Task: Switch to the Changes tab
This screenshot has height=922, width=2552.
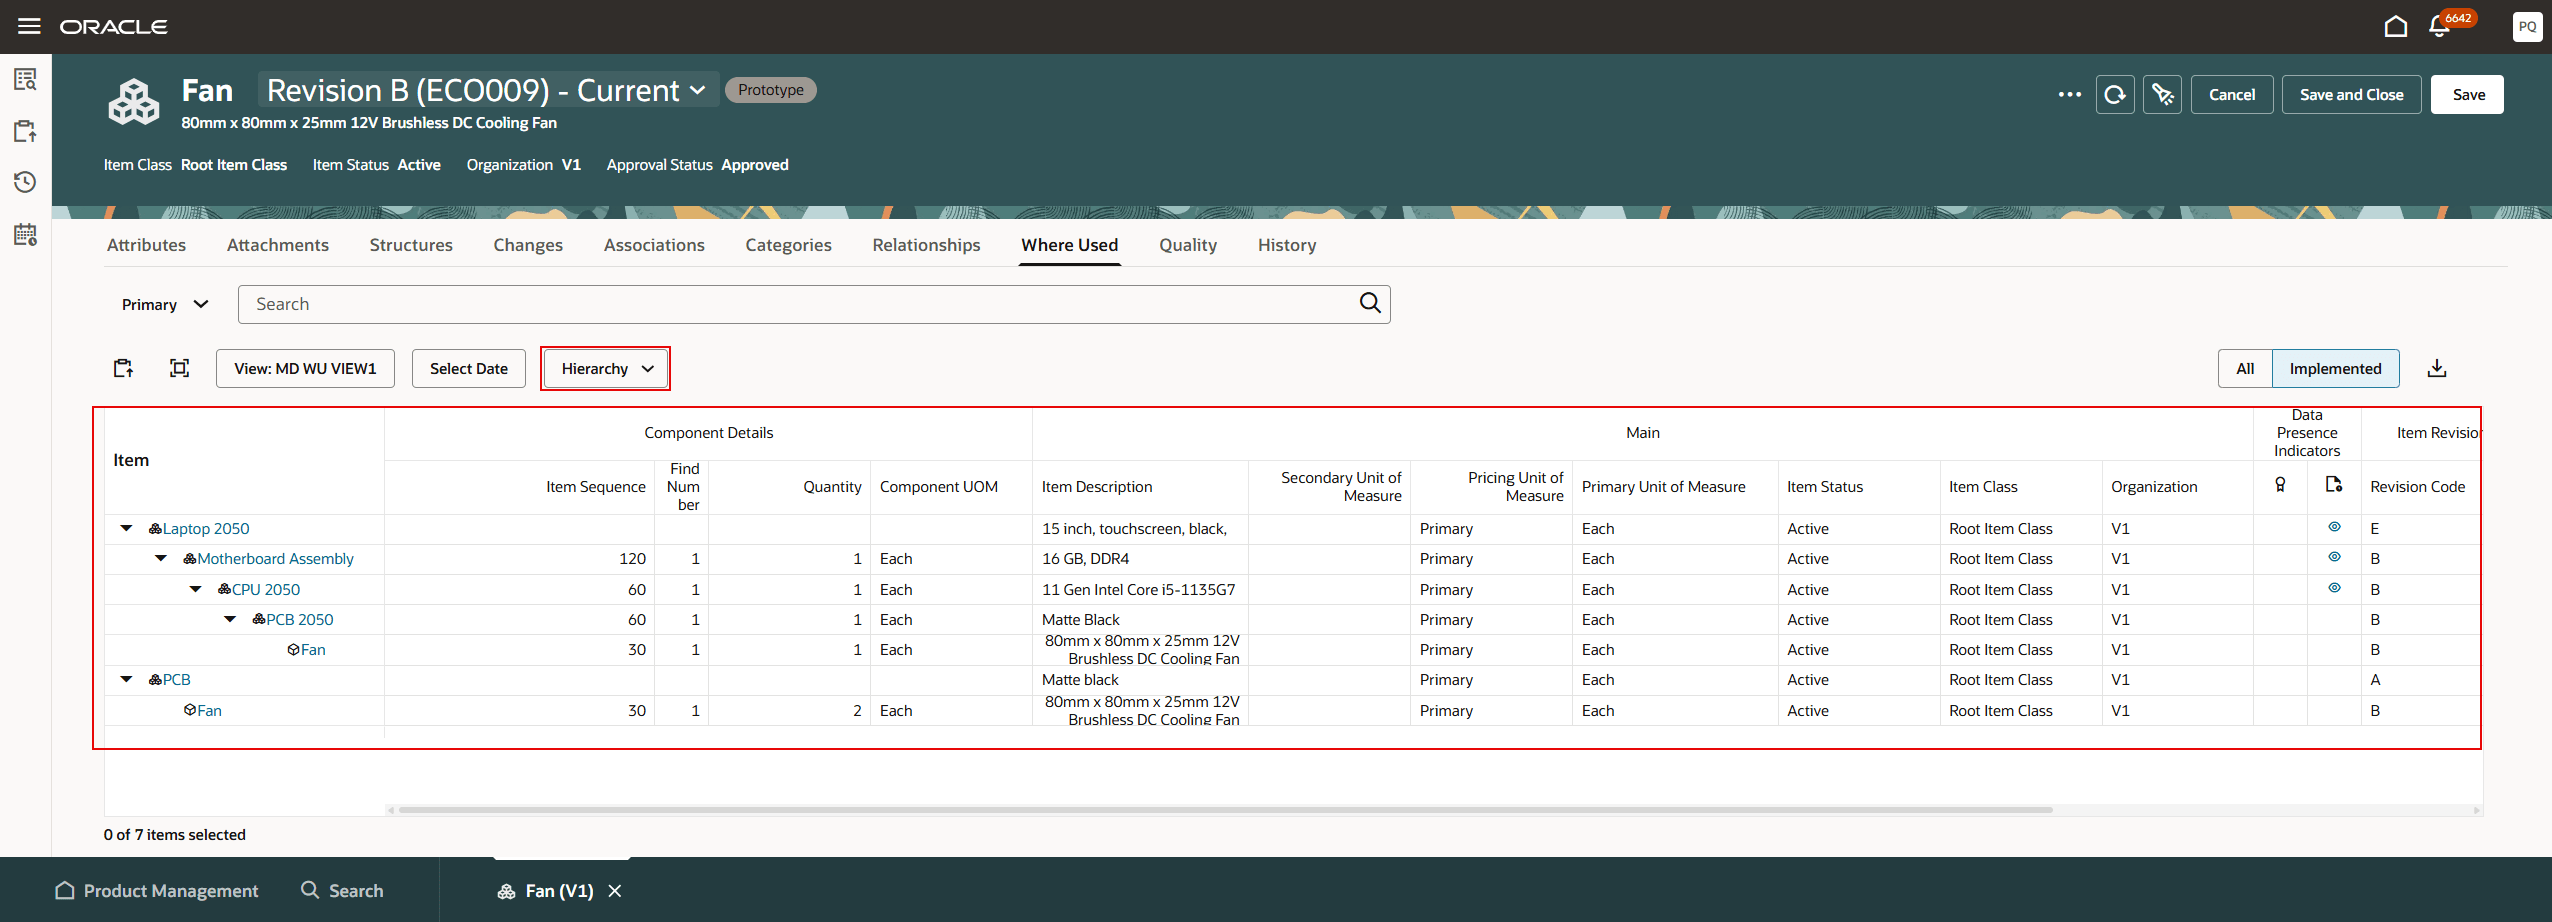Action: (x=528, y=245)
